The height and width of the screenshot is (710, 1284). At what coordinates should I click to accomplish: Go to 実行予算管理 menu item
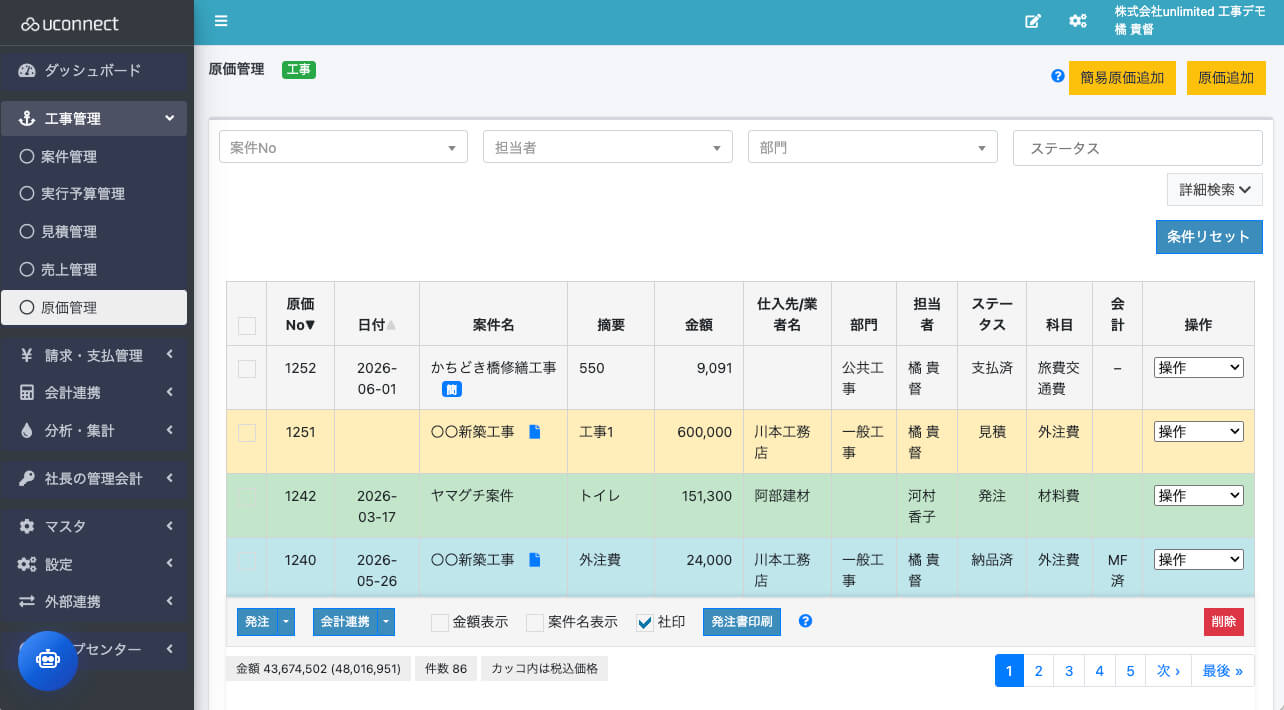pyautogui.click(x=94, y=194)
